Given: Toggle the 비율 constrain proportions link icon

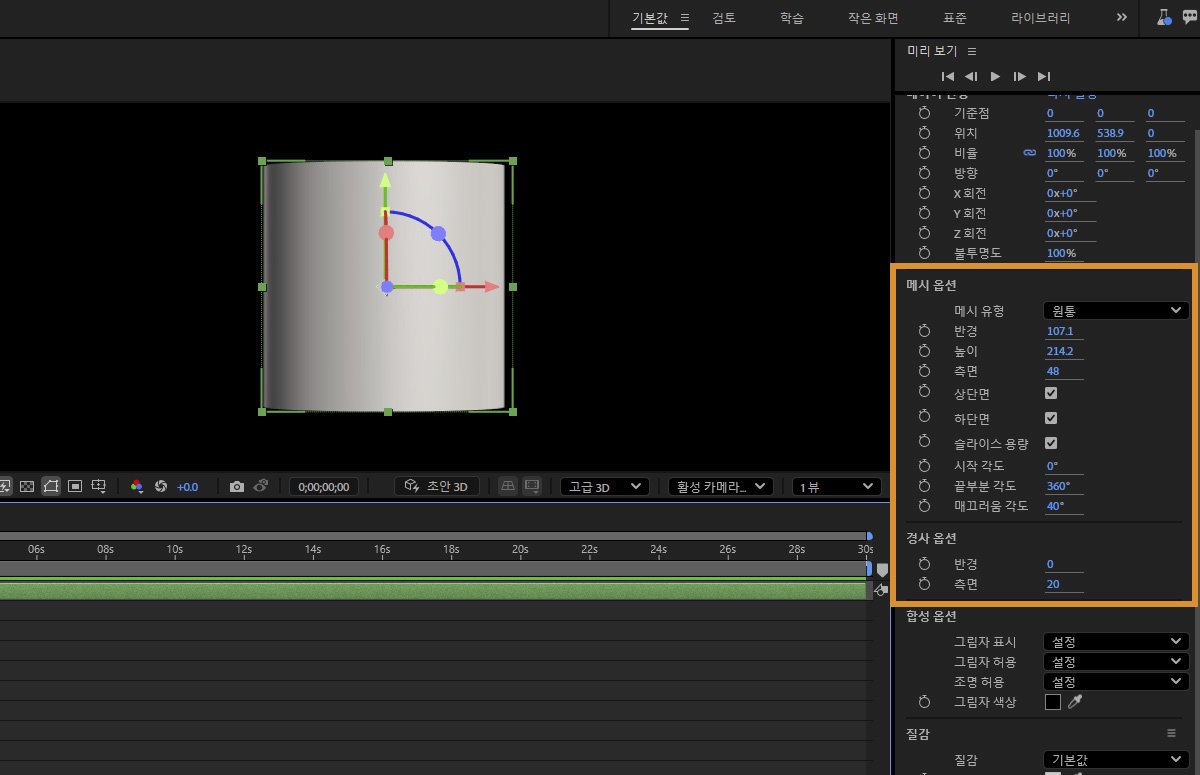Looking at the screenshot, I should pyautogui.click(x=1029, y=153).
